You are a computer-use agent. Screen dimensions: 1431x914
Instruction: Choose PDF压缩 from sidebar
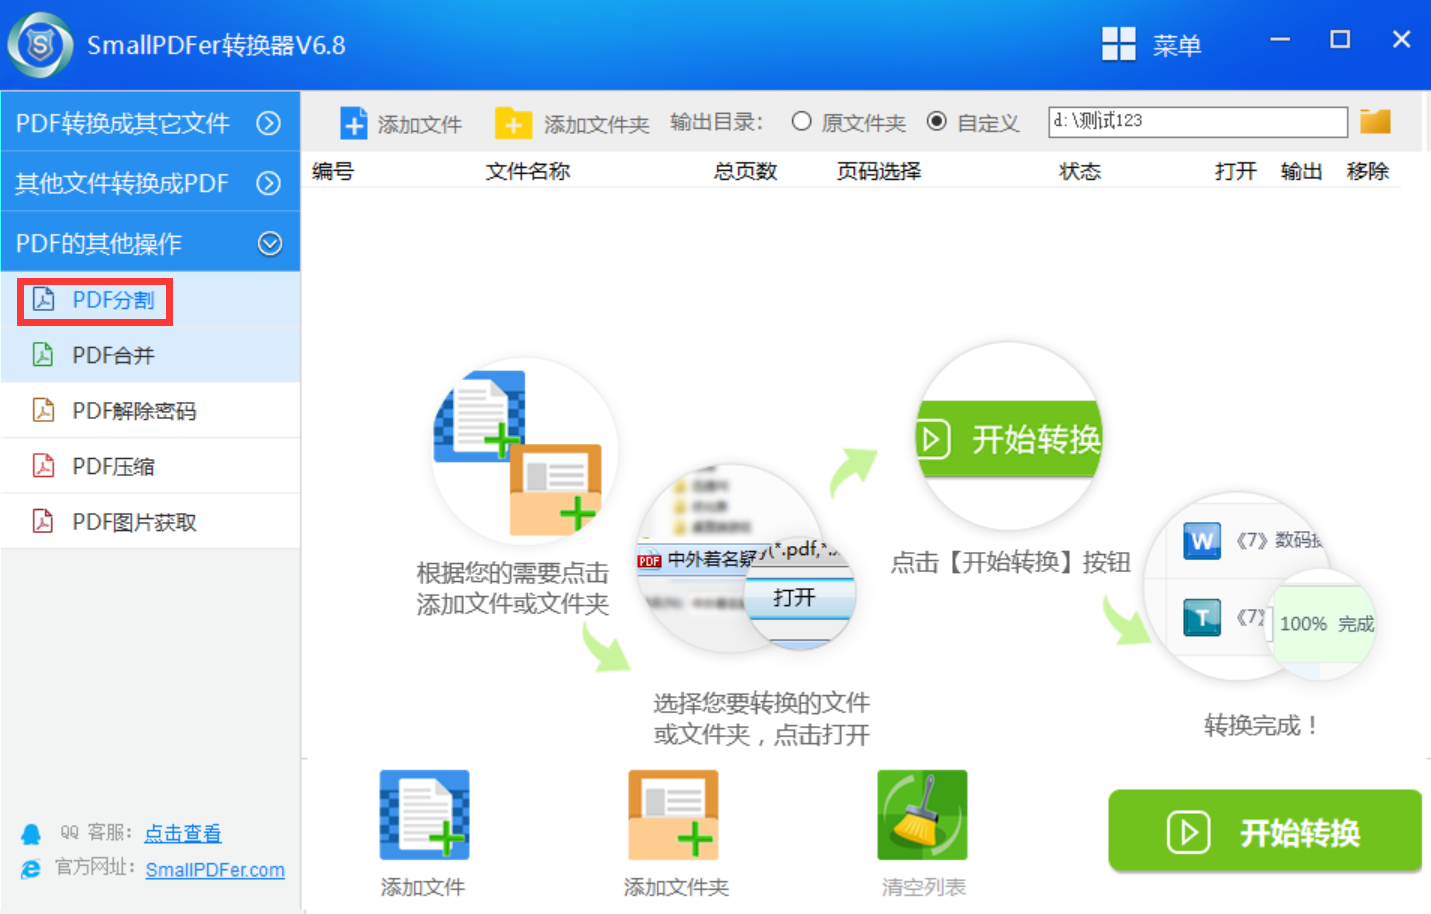(x=150, y=466)
